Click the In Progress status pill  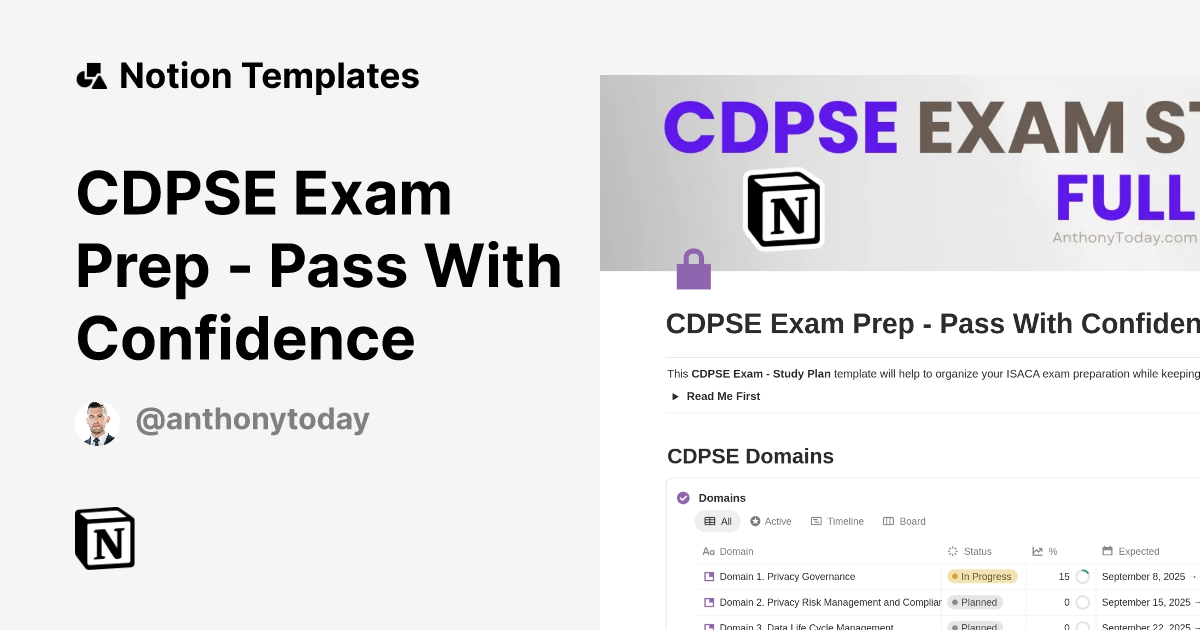[981, 576]
